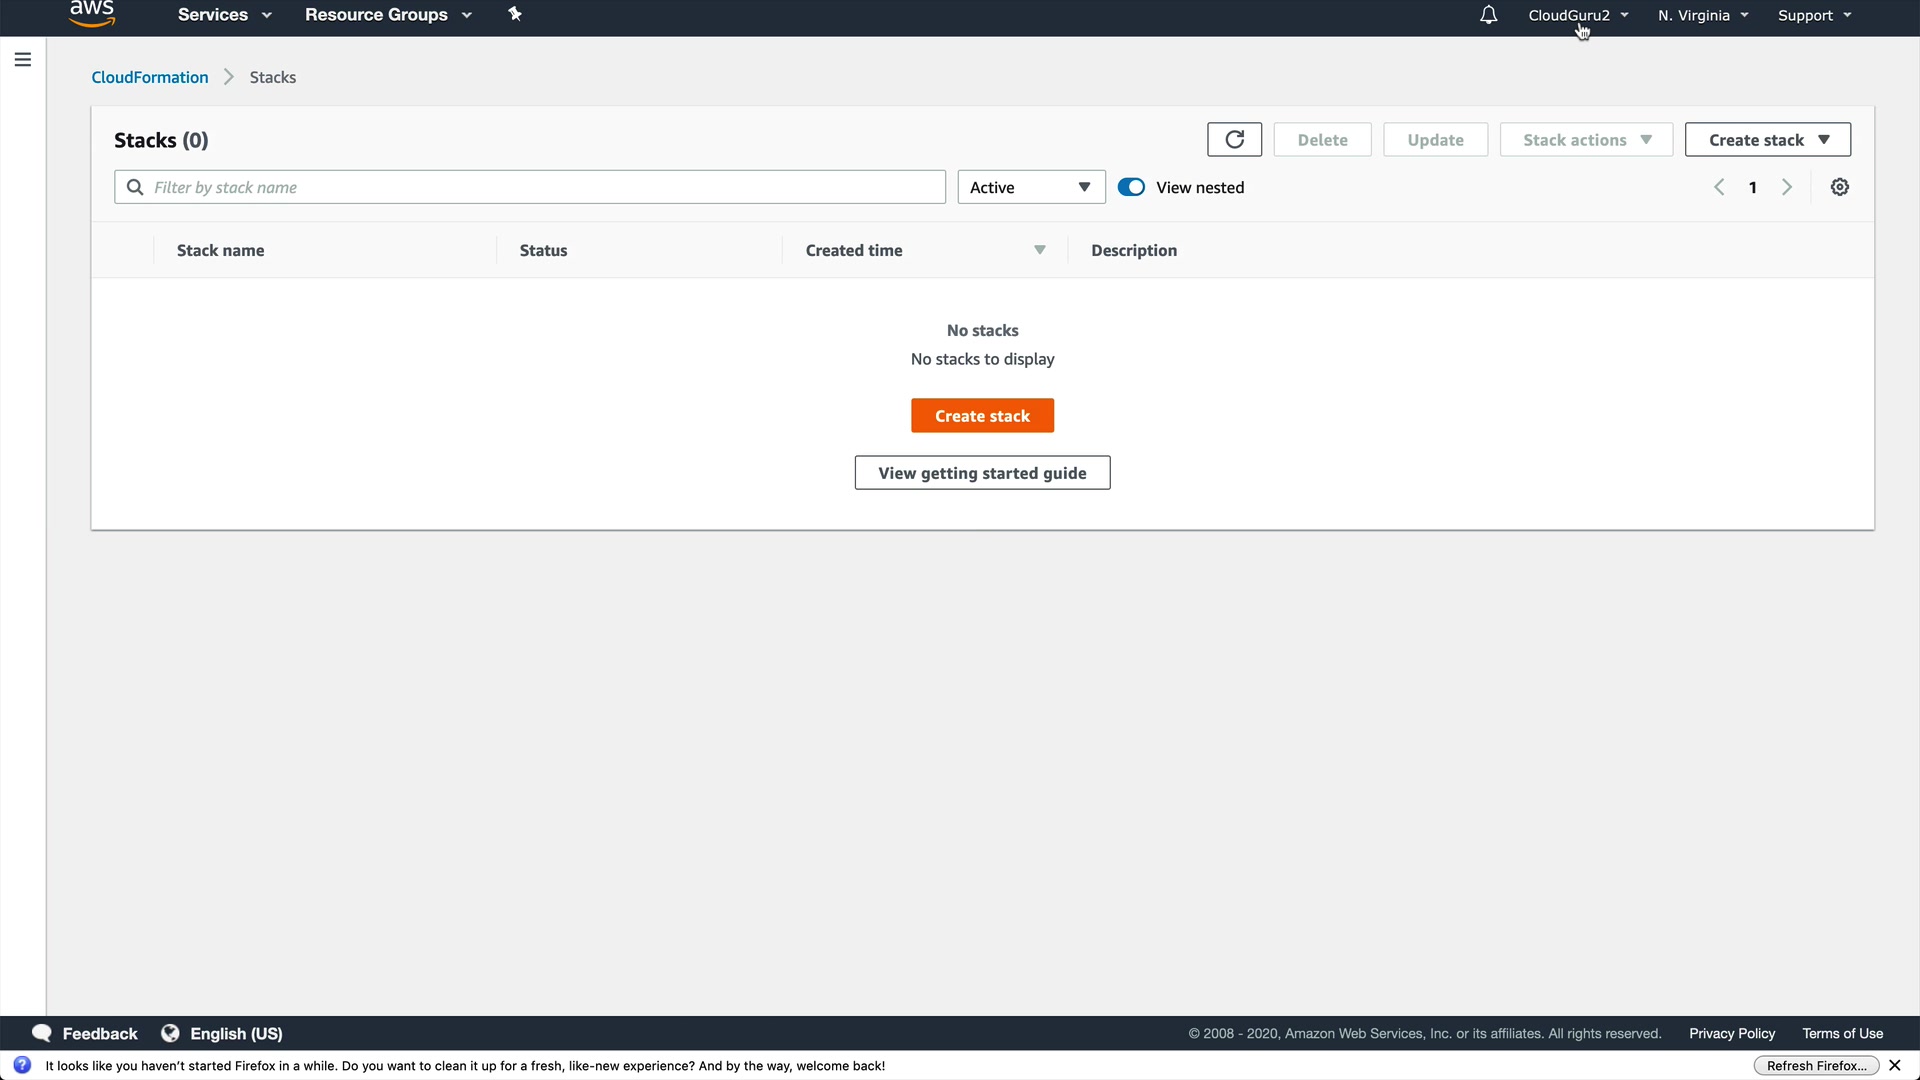1920x1080 pixels.
Task: Open the Services menu
Action: point(224,15)
